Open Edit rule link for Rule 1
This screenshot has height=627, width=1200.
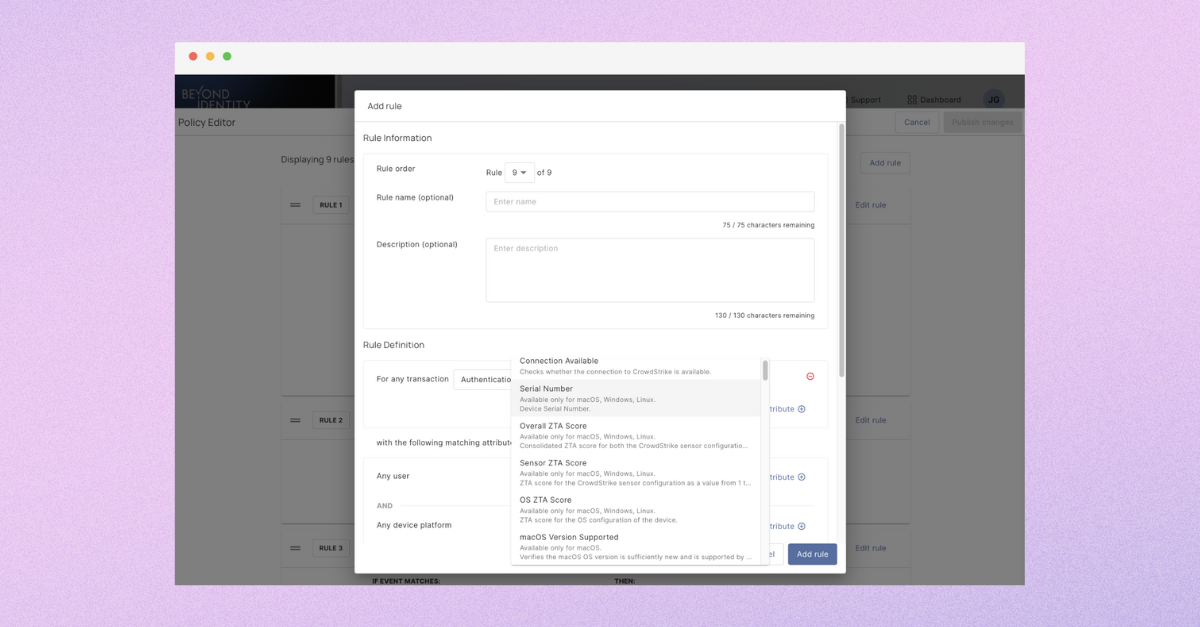870,205
